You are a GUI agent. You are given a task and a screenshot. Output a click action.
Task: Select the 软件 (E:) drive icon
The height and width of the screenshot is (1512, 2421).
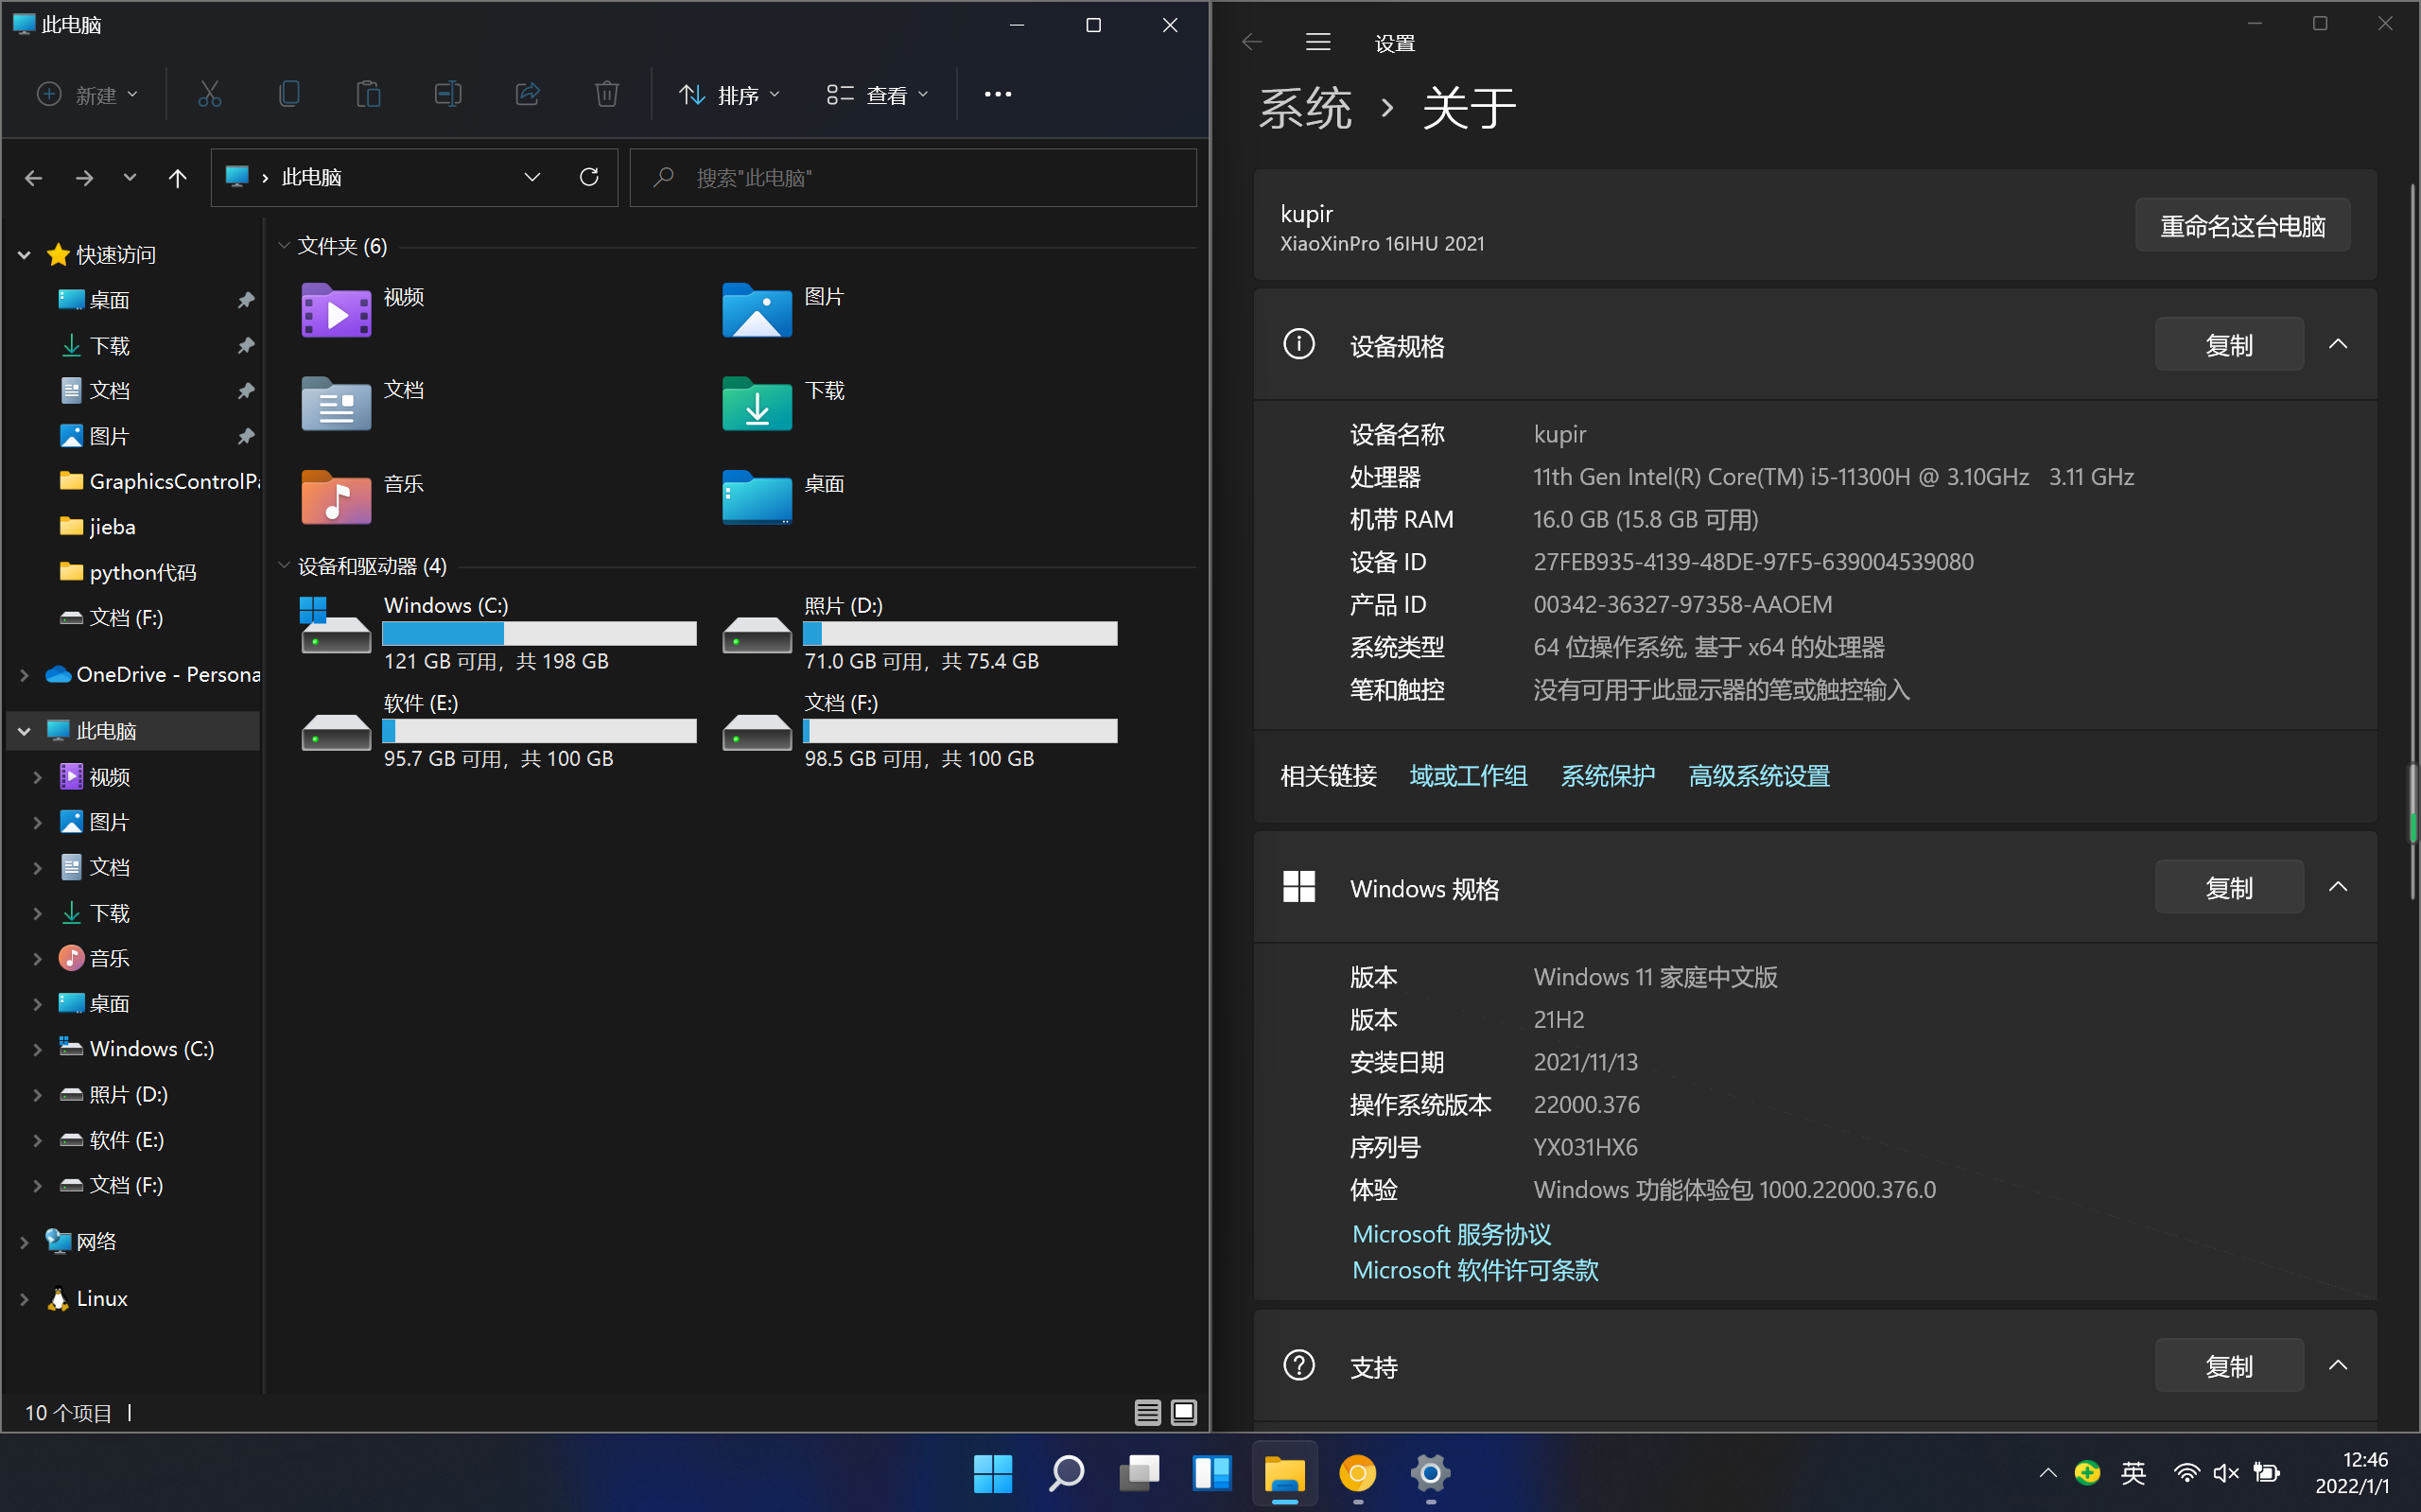click(336, 732)
